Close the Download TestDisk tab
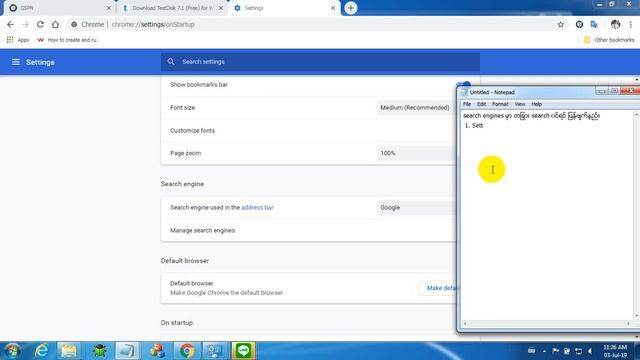Screen dimensions: 640x360 (221, 8)
